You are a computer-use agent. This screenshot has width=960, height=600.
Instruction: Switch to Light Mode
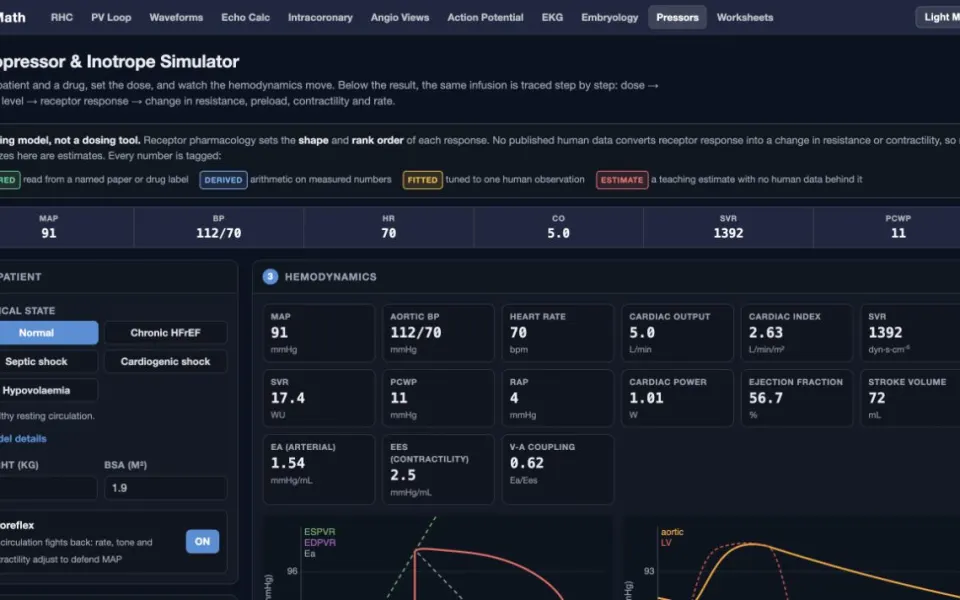(939, 17)
